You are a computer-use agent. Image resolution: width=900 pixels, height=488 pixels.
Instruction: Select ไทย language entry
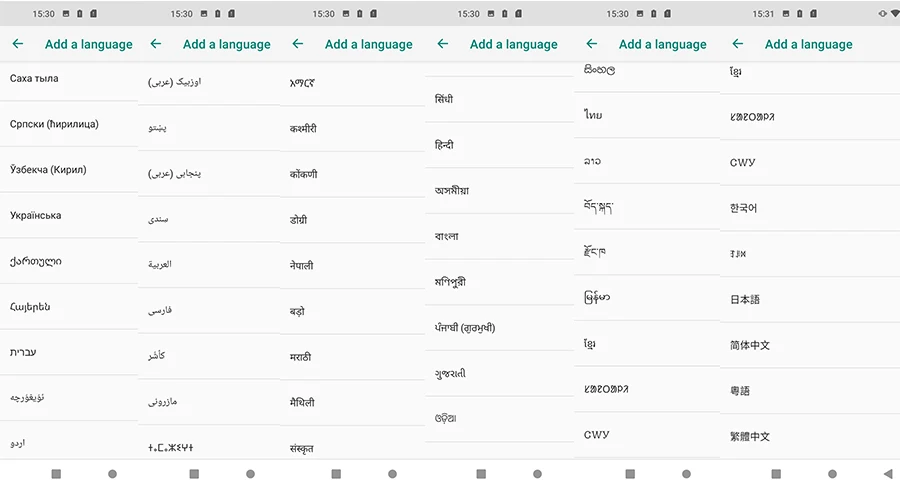click(647, 115)
